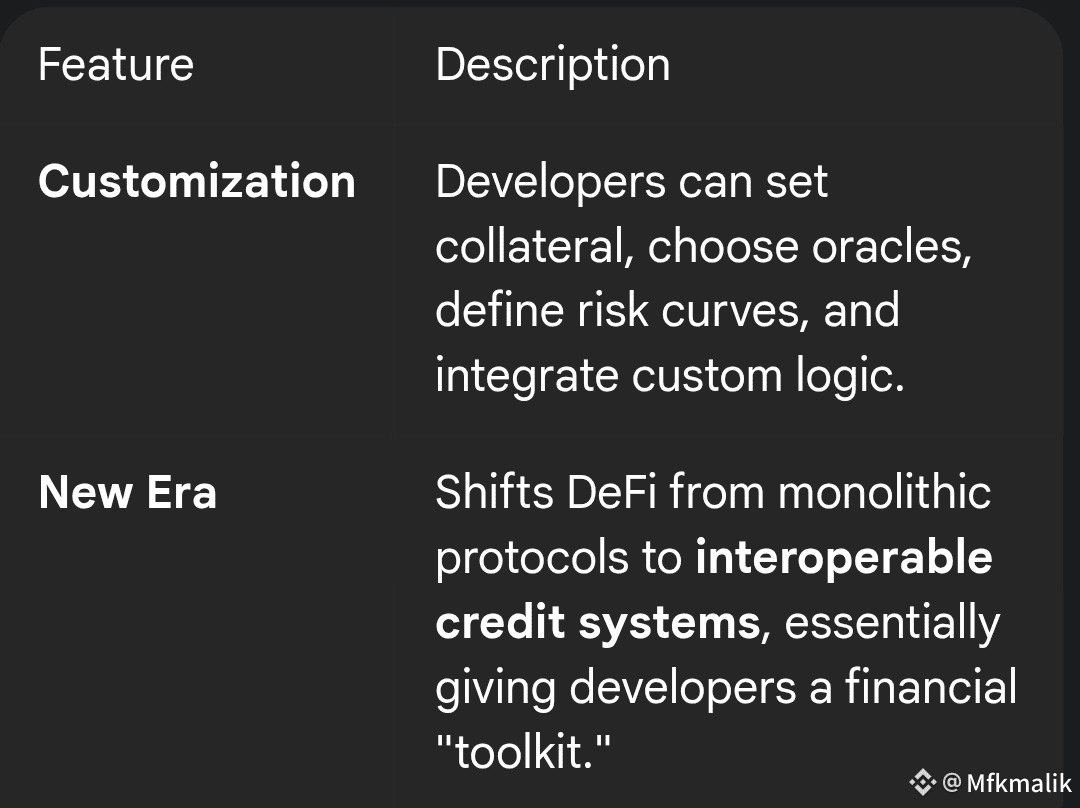
Task: Click the "integrate custom logic." line
Action: (x=669, y=376)
